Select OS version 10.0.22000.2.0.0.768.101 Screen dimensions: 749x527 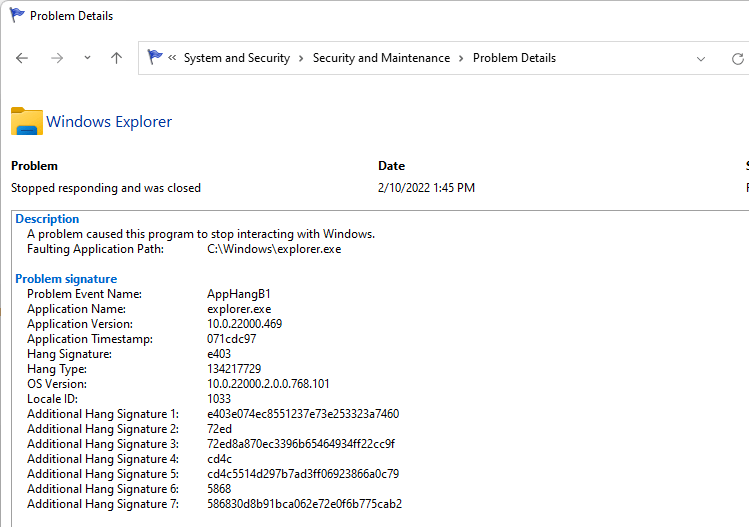[x=268, y=384]
